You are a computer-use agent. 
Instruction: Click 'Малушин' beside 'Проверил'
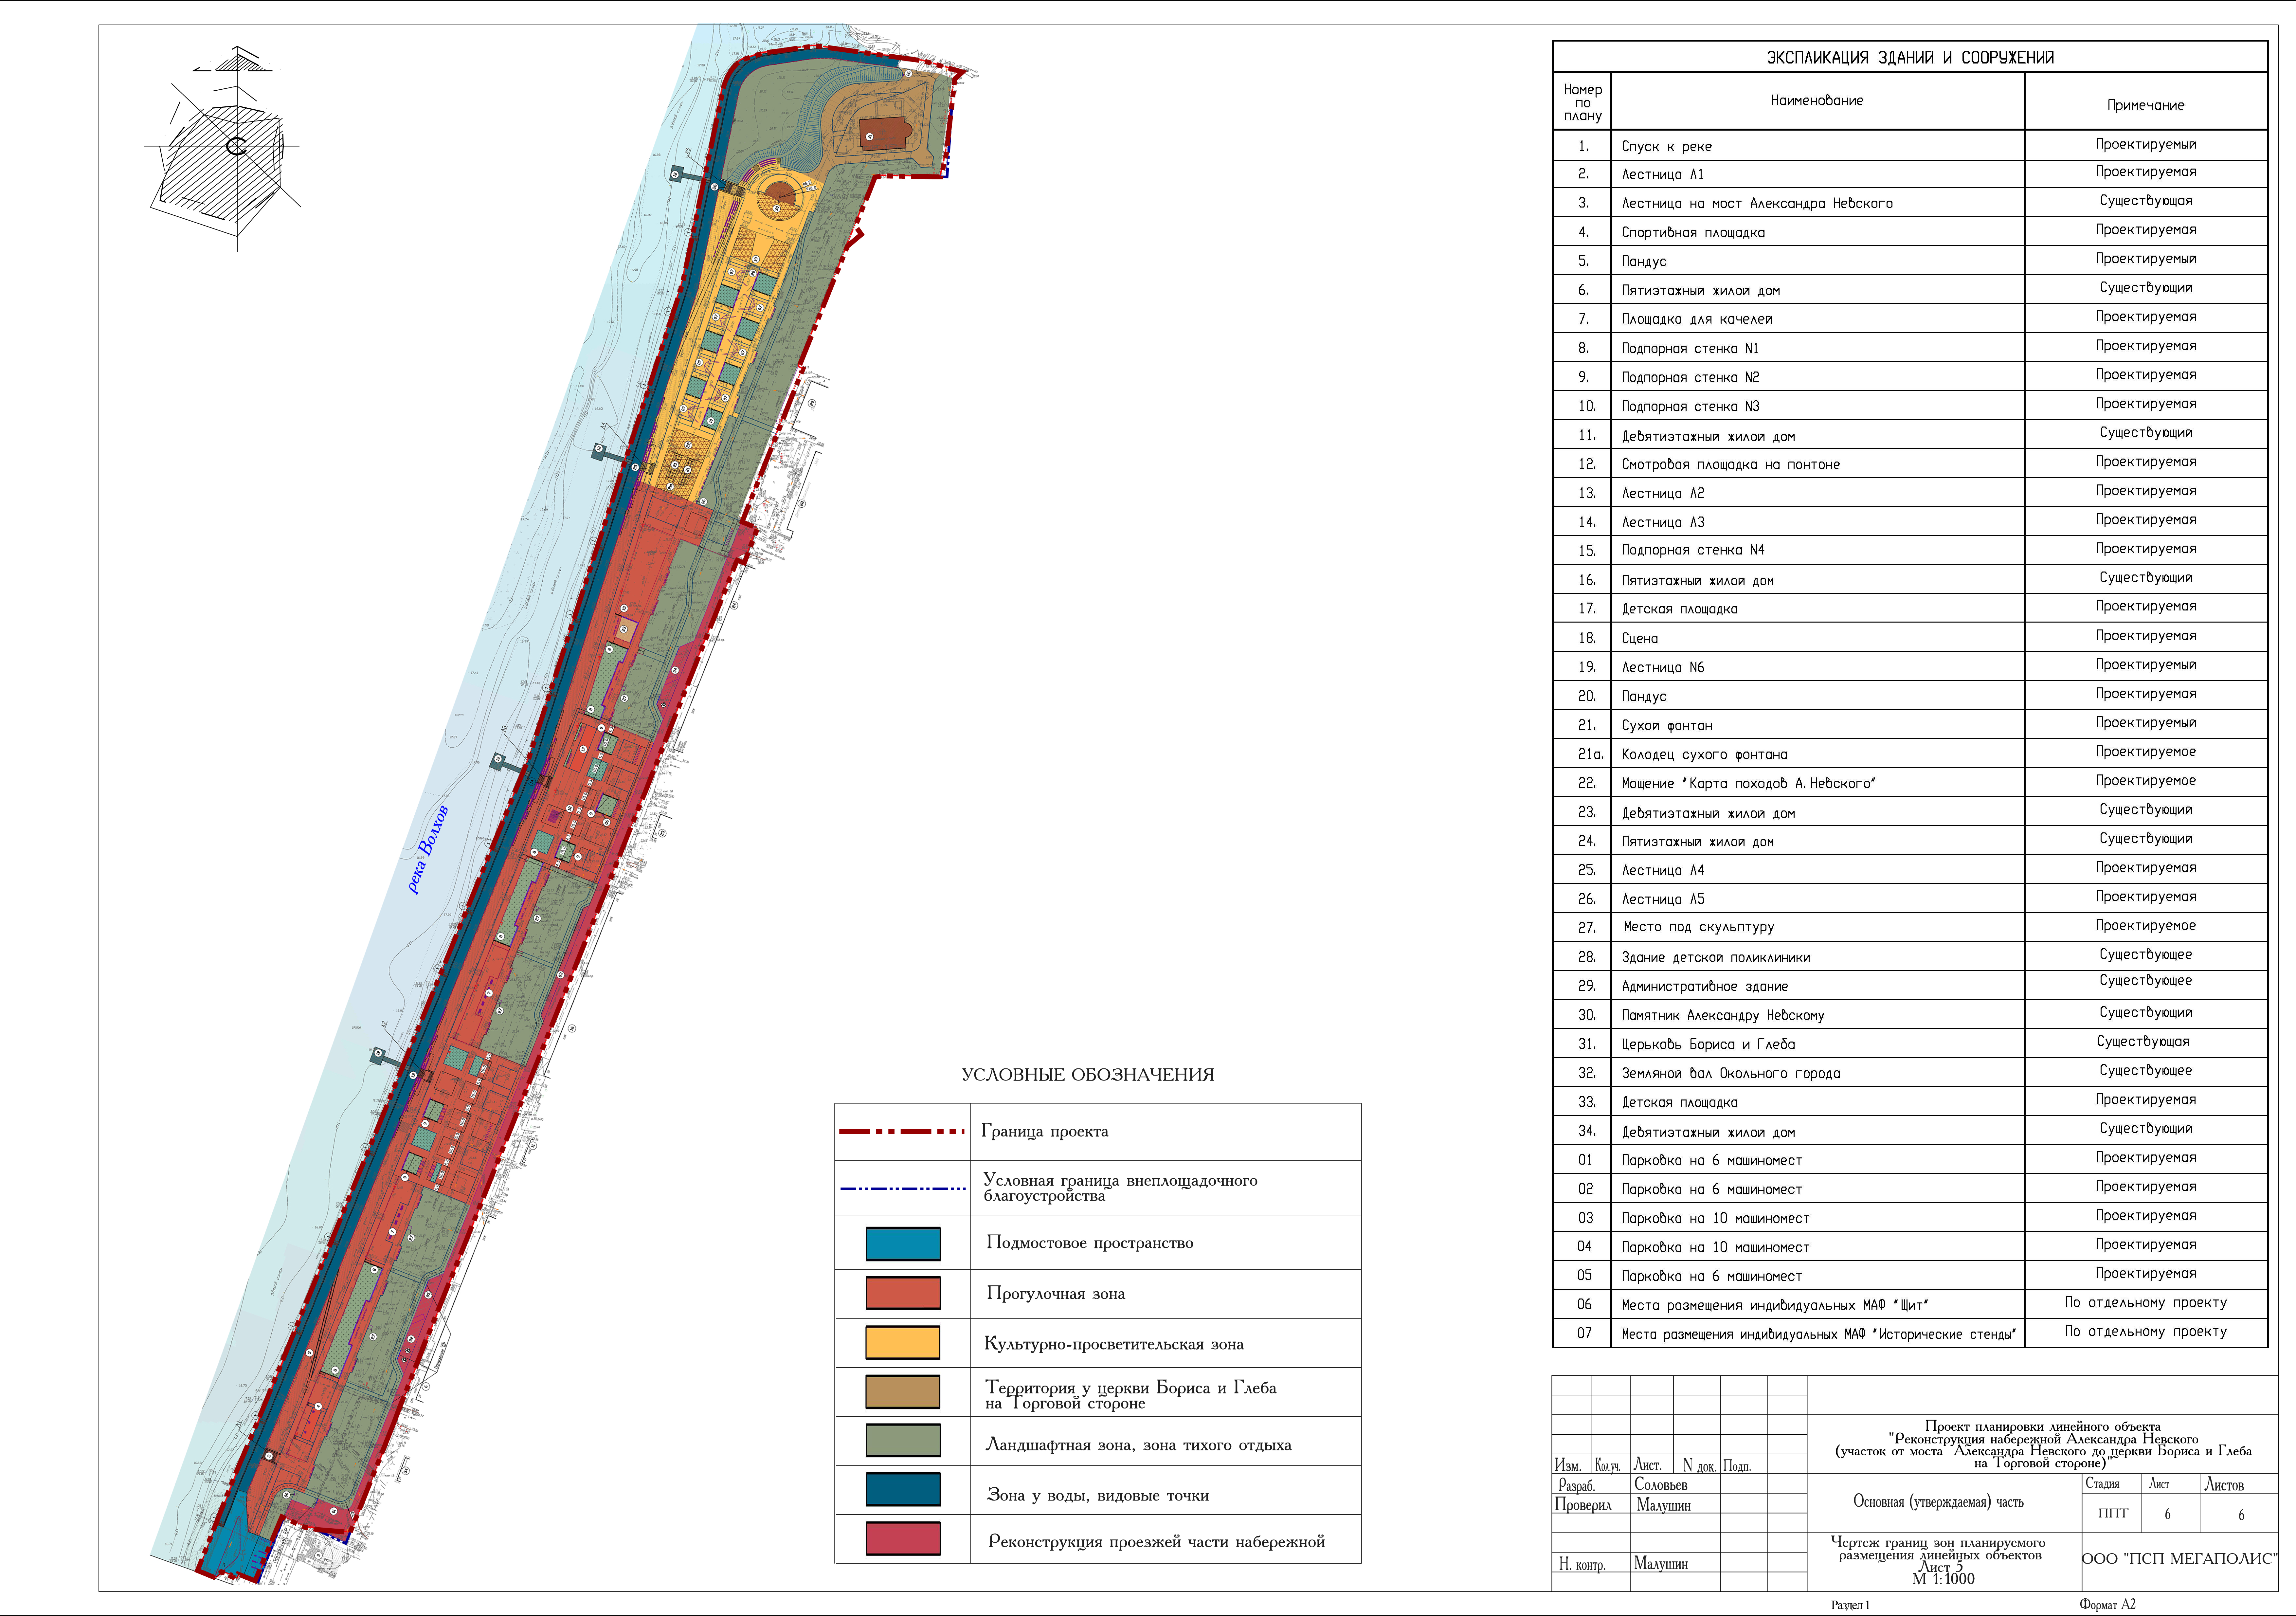[x=1664, y=1505]
